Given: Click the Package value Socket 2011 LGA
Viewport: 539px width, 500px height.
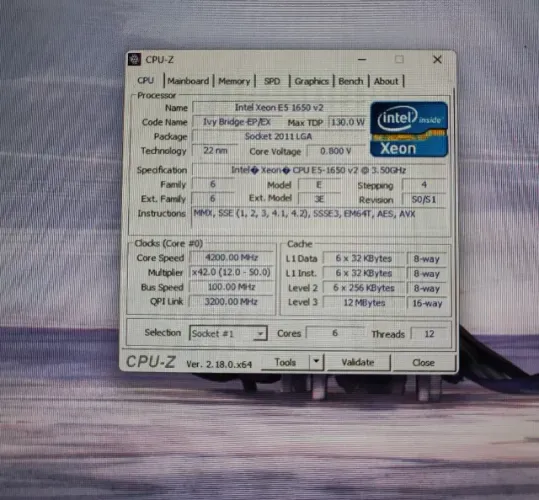Looking at the screenshot, I should tap(279, 136).
